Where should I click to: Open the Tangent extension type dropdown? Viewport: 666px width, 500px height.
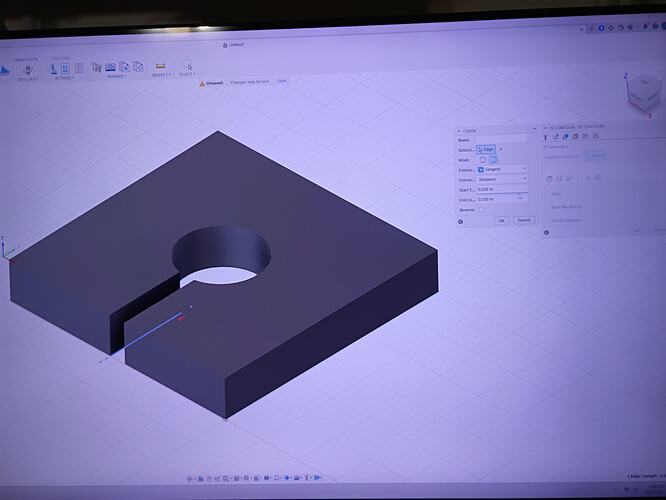(x=502, y=169)
